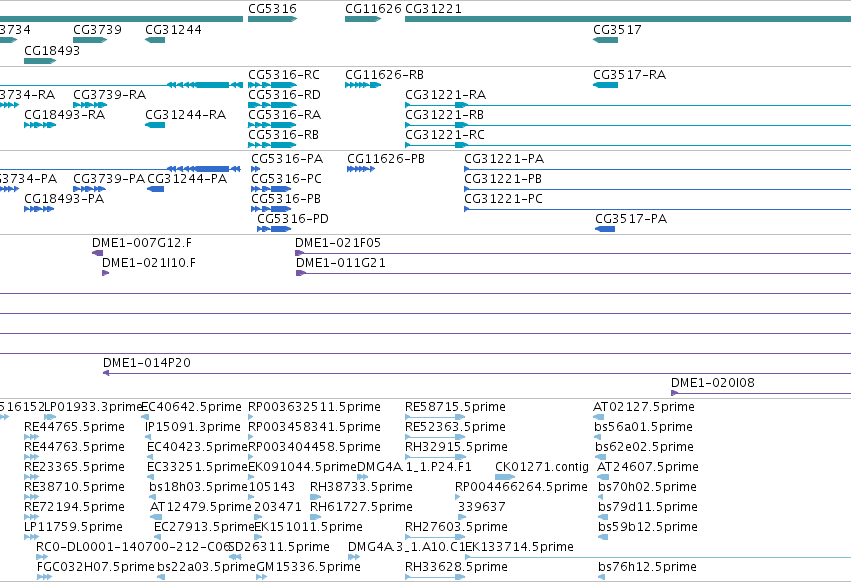Click EST bs76h12.5prime label
The width and height of the screenshot is (851, 582).
[x=647, y=567]
